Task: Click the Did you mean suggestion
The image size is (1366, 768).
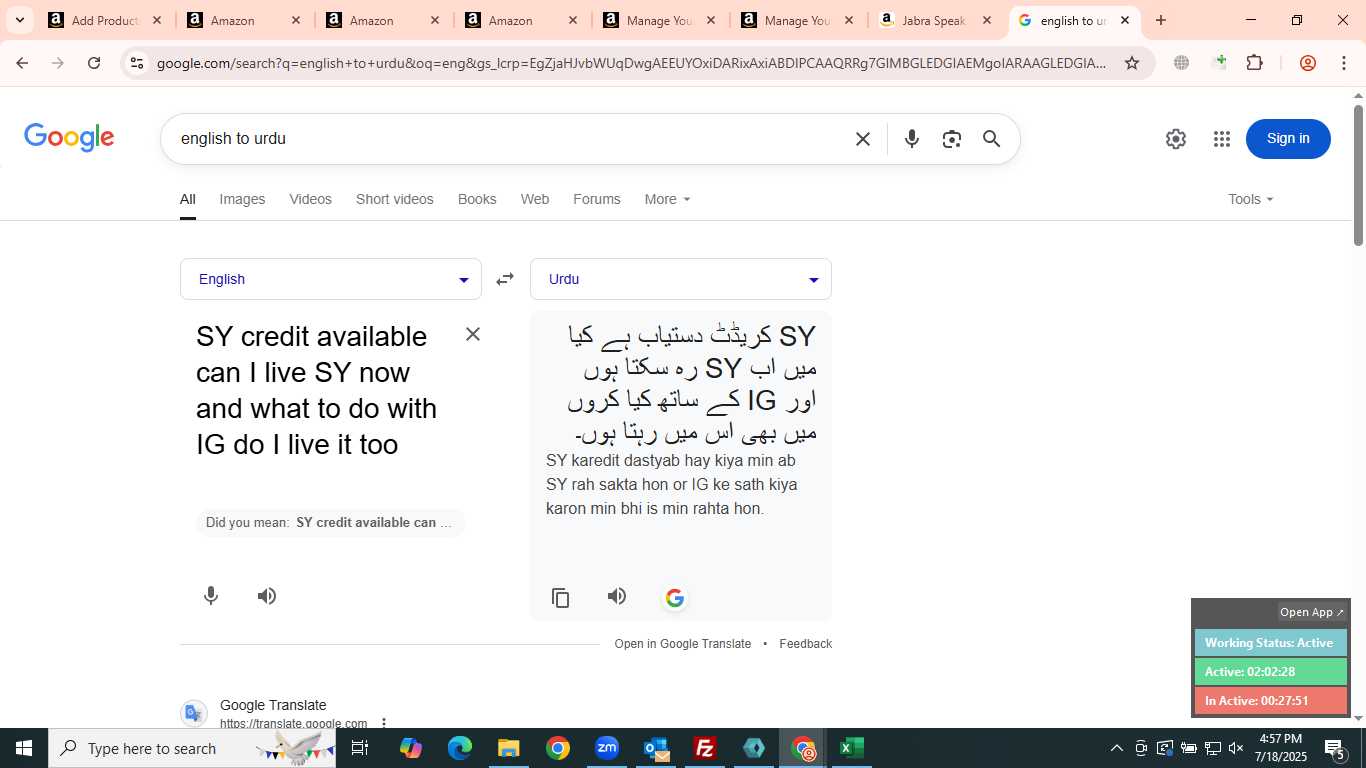Action: pyautogui.click(x=331, y=522)
